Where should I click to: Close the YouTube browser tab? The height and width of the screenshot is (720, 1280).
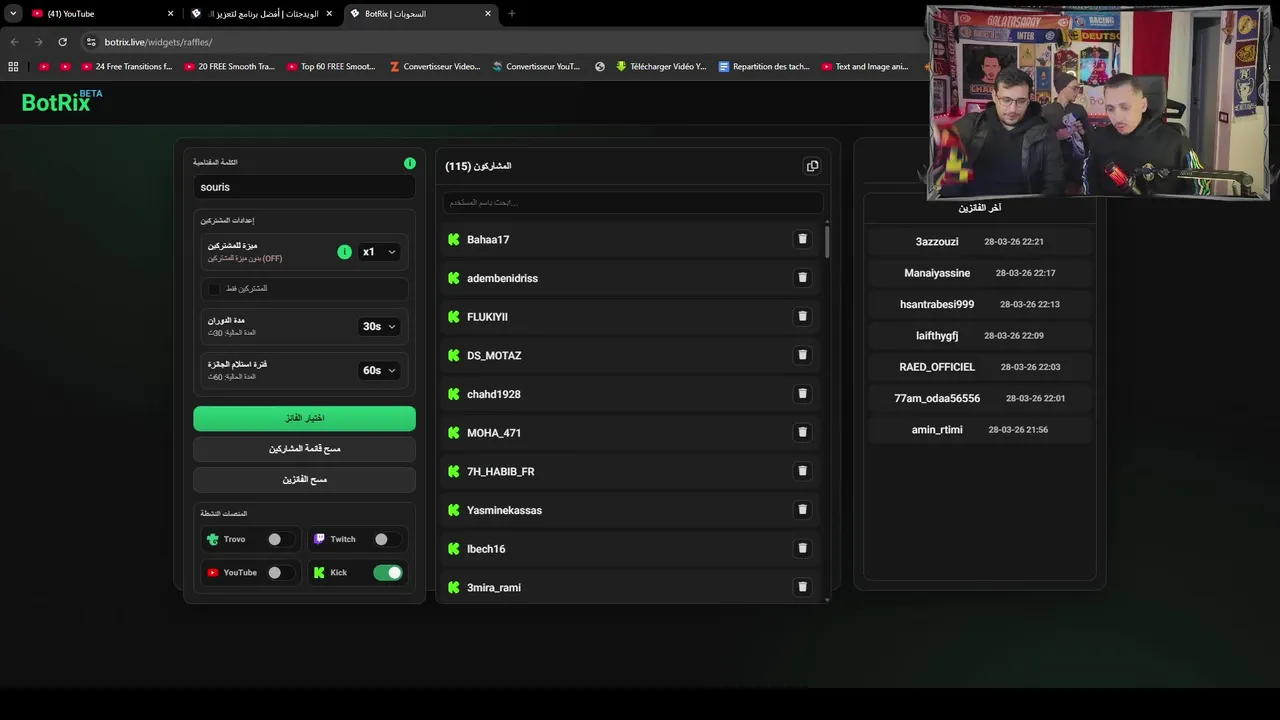point(170,14)
